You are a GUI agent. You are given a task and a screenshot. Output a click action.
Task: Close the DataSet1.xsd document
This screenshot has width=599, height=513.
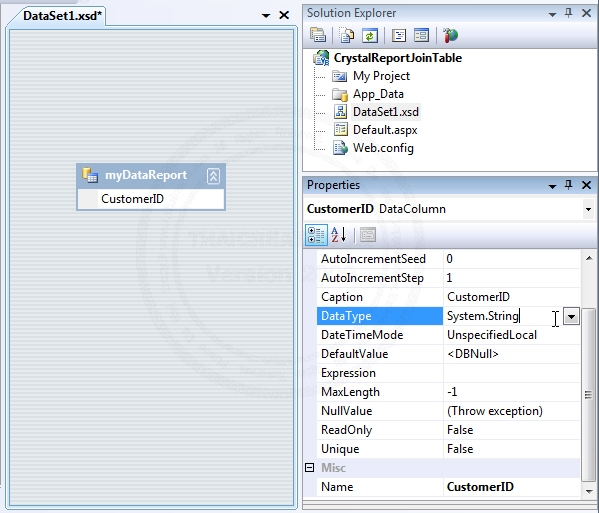coord(284,15)
